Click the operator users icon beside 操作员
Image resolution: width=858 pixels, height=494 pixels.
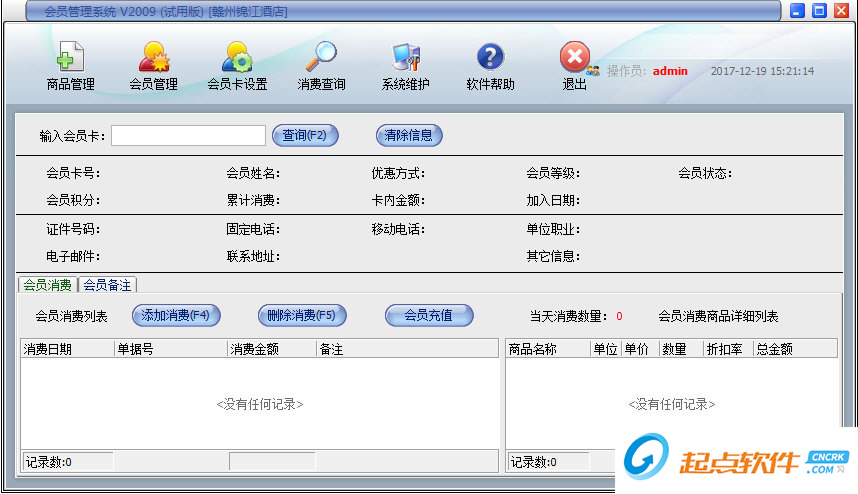point(593,71)
